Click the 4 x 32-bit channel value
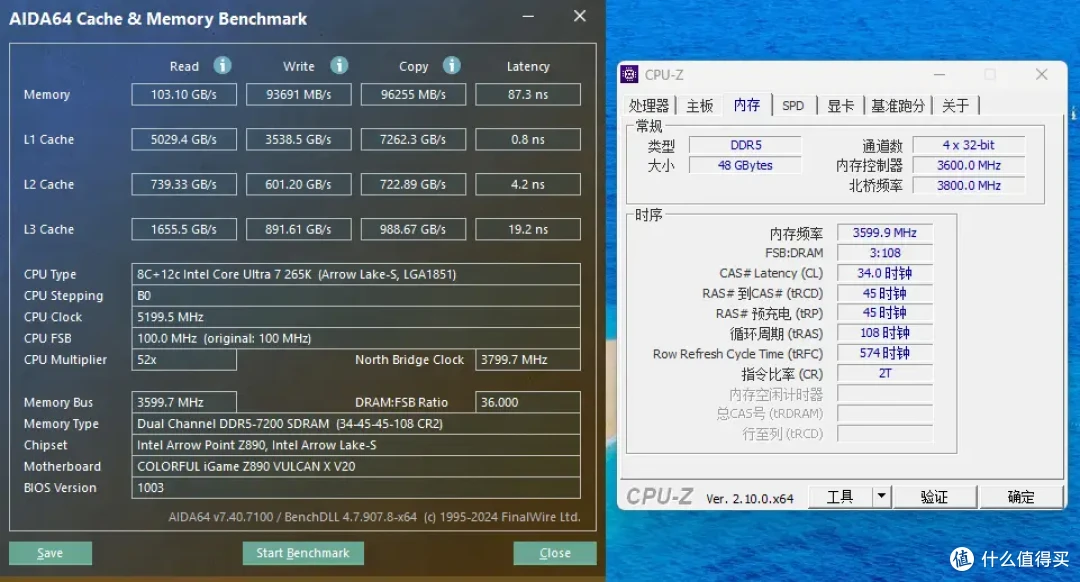 click(x=968, y=145)
